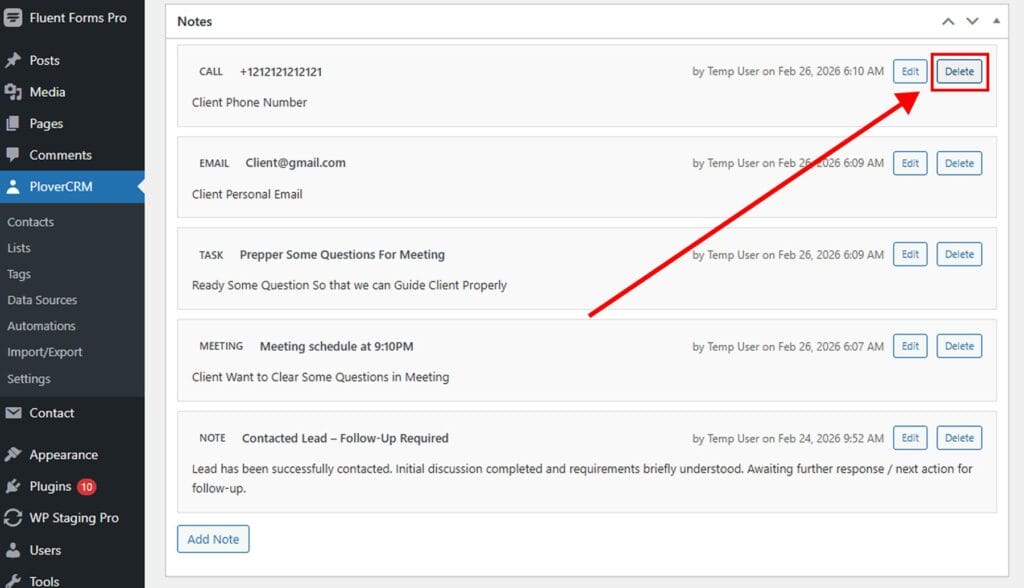This screenshot has width=1024, height=588.
Task: Click the Contact envelope icon
Action: click(x=13, y=413)
